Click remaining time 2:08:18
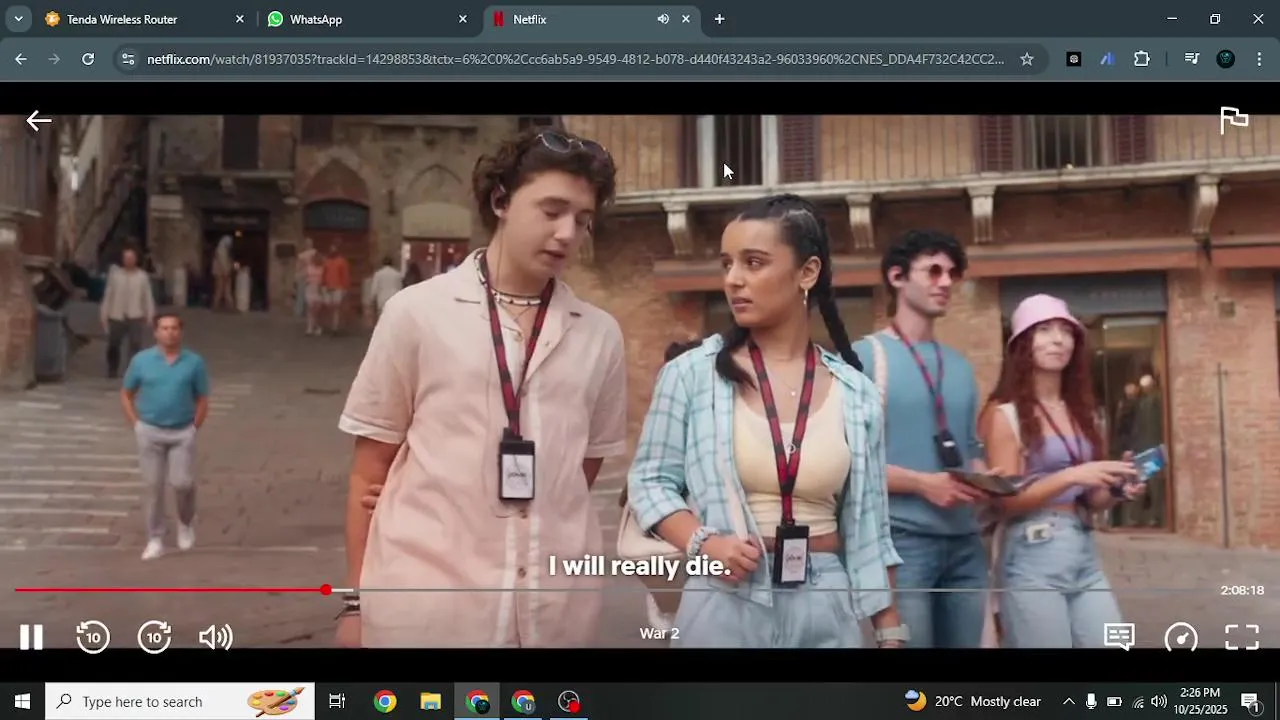The width and height of the screenshot is (1280, 720). 1242,590
